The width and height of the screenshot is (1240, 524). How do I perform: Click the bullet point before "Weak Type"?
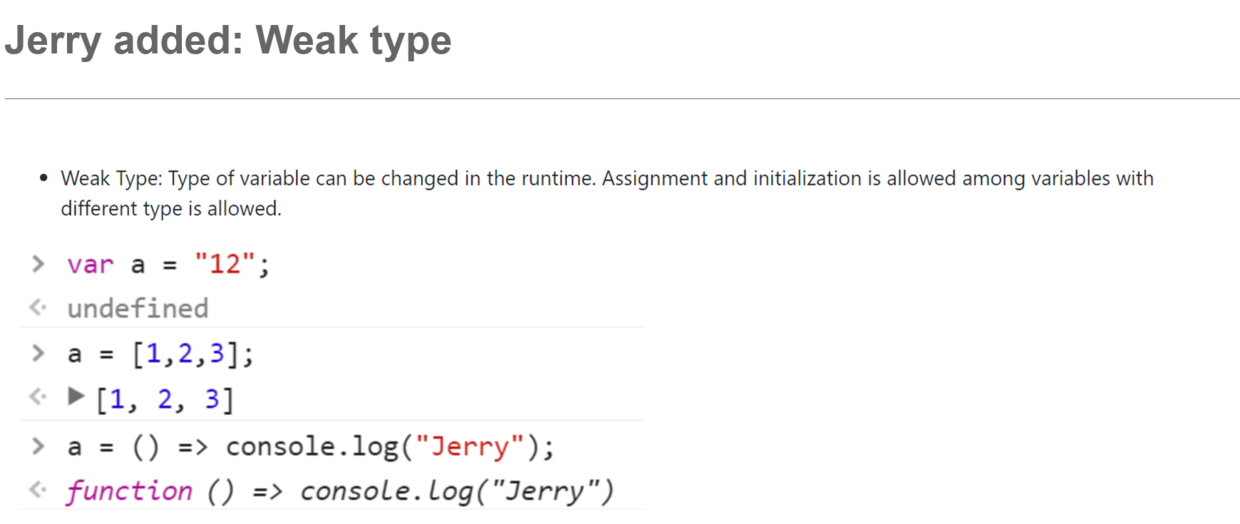click(x=43, y=179)
